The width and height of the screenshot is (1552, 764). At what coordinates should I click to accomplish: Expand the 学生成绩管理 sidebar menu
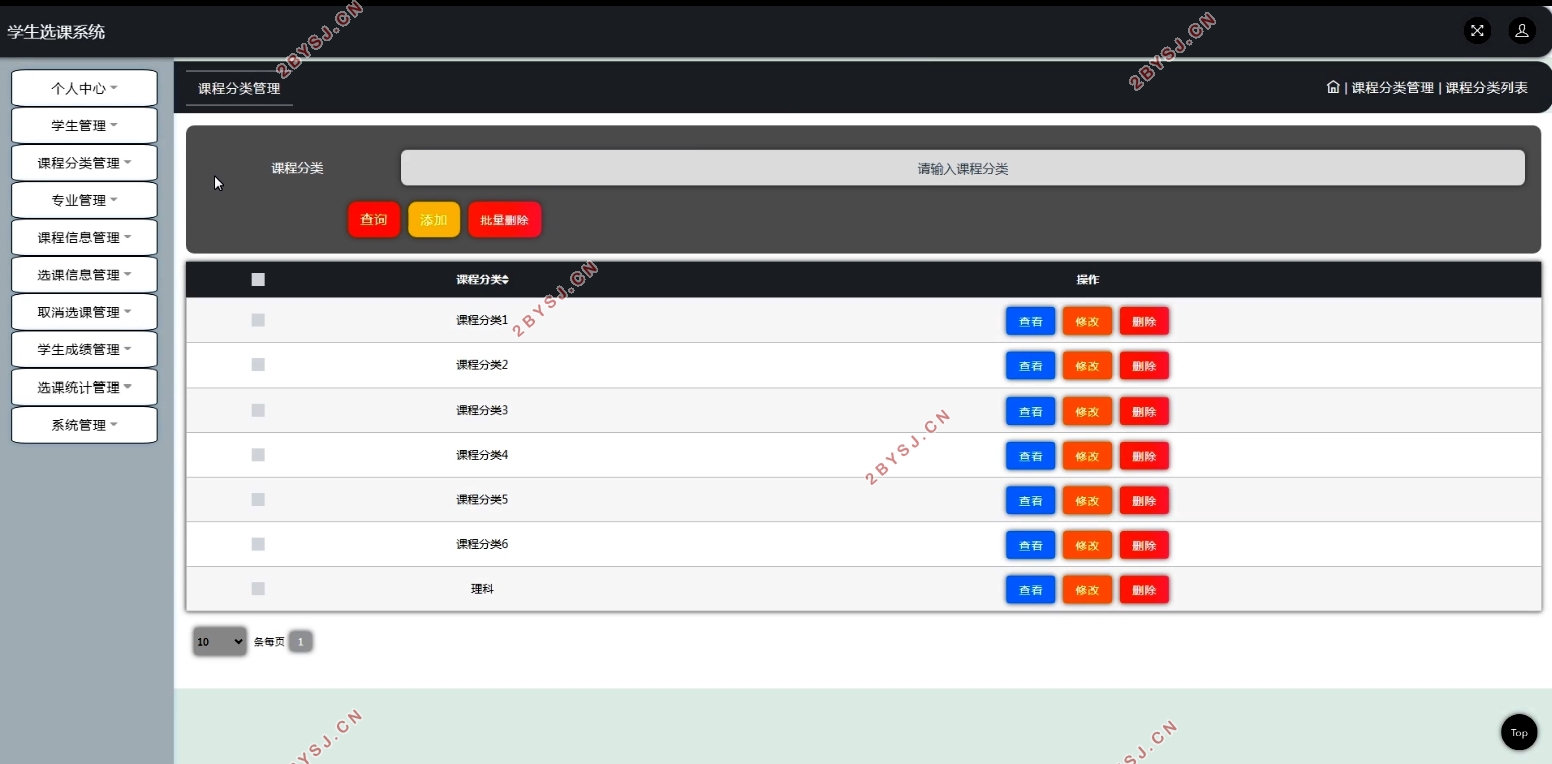click(x=84, y=349)
